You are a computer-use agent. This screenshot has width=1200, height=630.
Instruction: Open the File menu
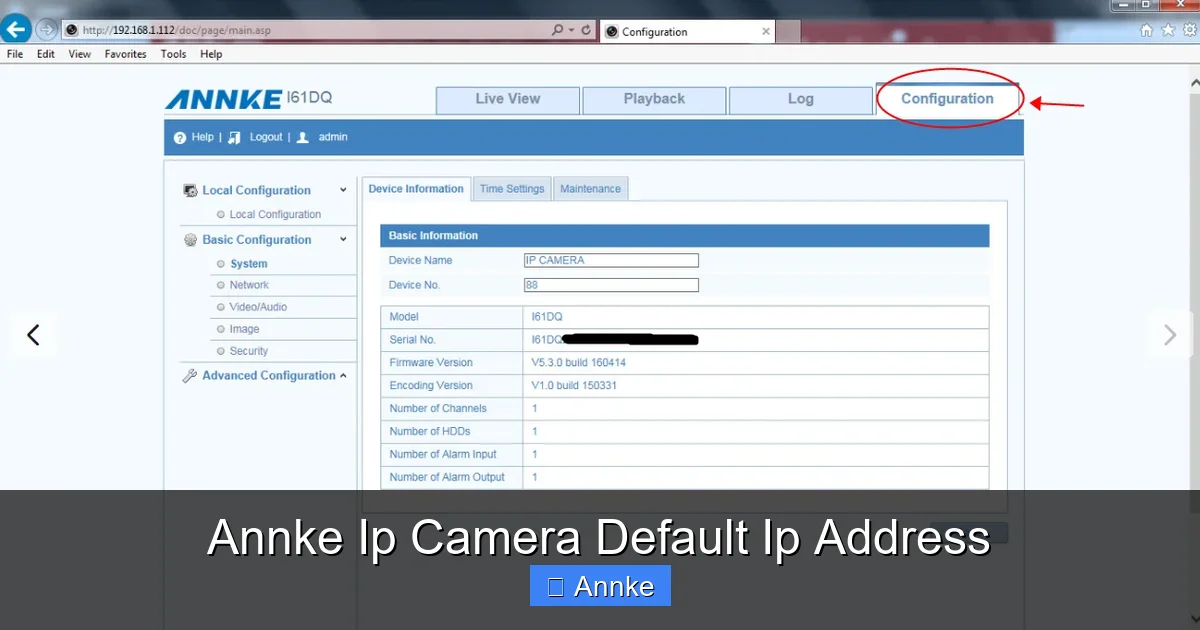coord(15,54)
